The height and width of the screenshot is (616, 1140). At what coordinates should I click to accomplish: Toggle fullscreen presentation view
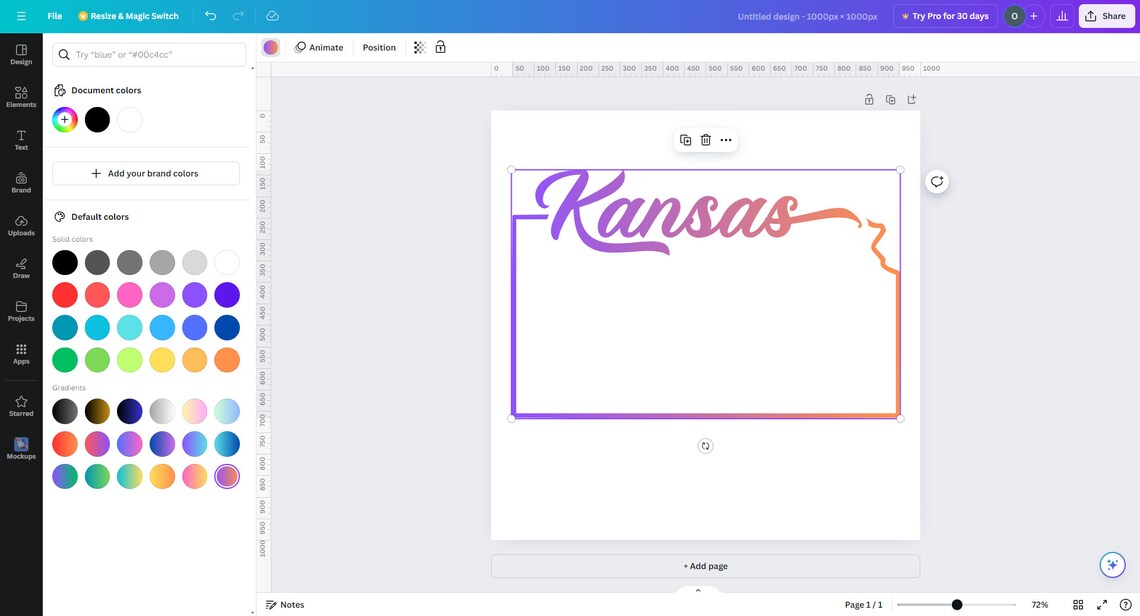(x=1101, y=604)
